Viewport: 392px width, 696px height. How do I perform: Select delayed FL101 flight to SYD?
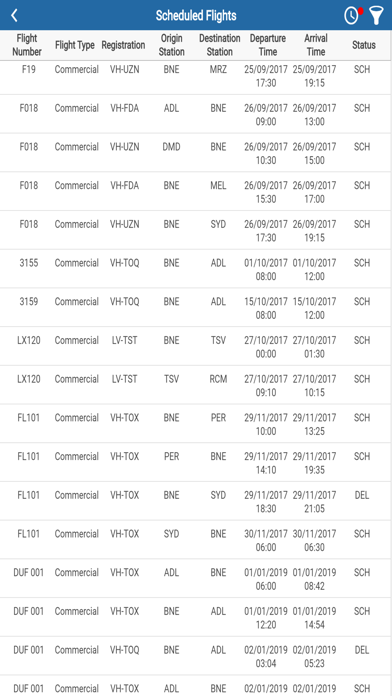point(196,501)
